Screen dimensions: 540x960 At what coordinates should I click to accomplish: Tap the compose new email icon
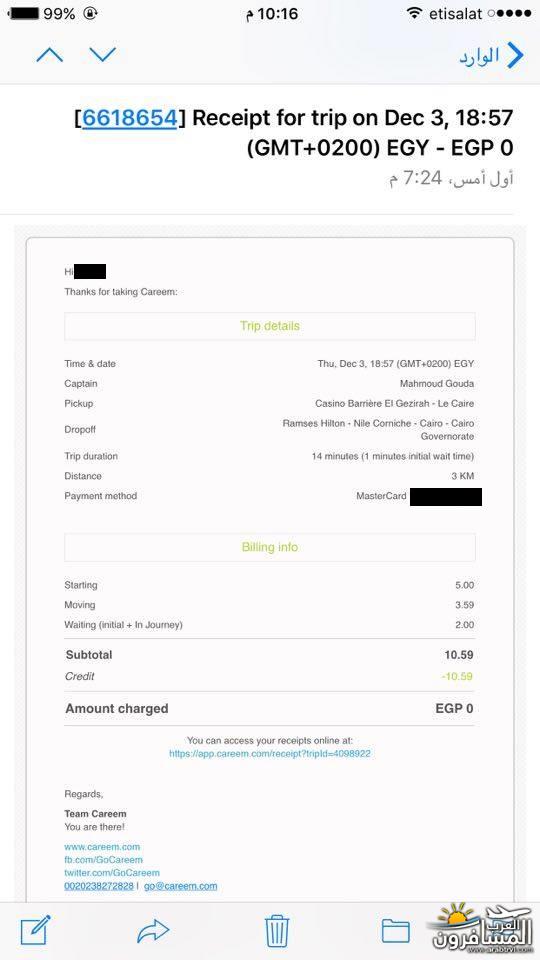click(x=36, y=930)
